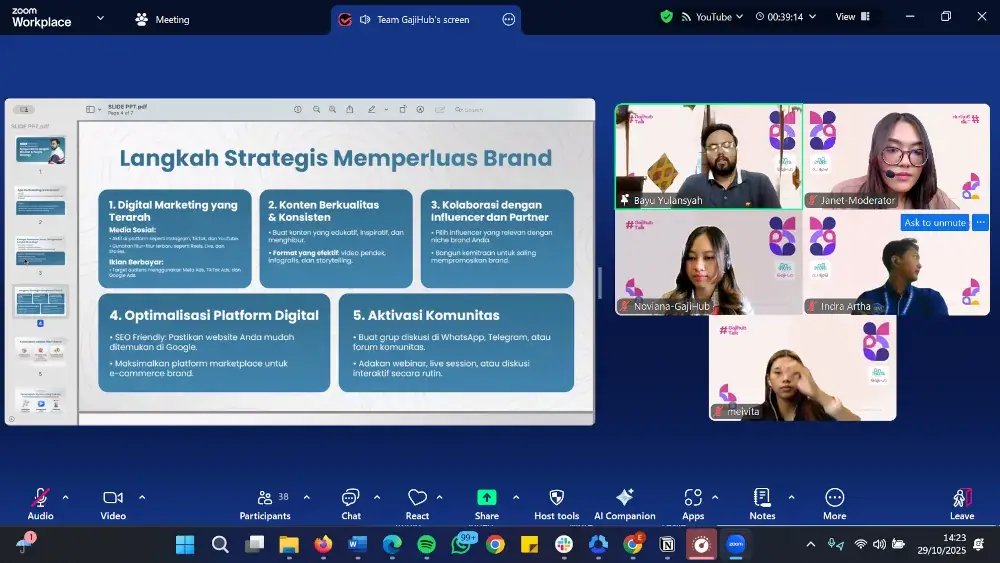Click green encryption shield icon

(666, 17)
